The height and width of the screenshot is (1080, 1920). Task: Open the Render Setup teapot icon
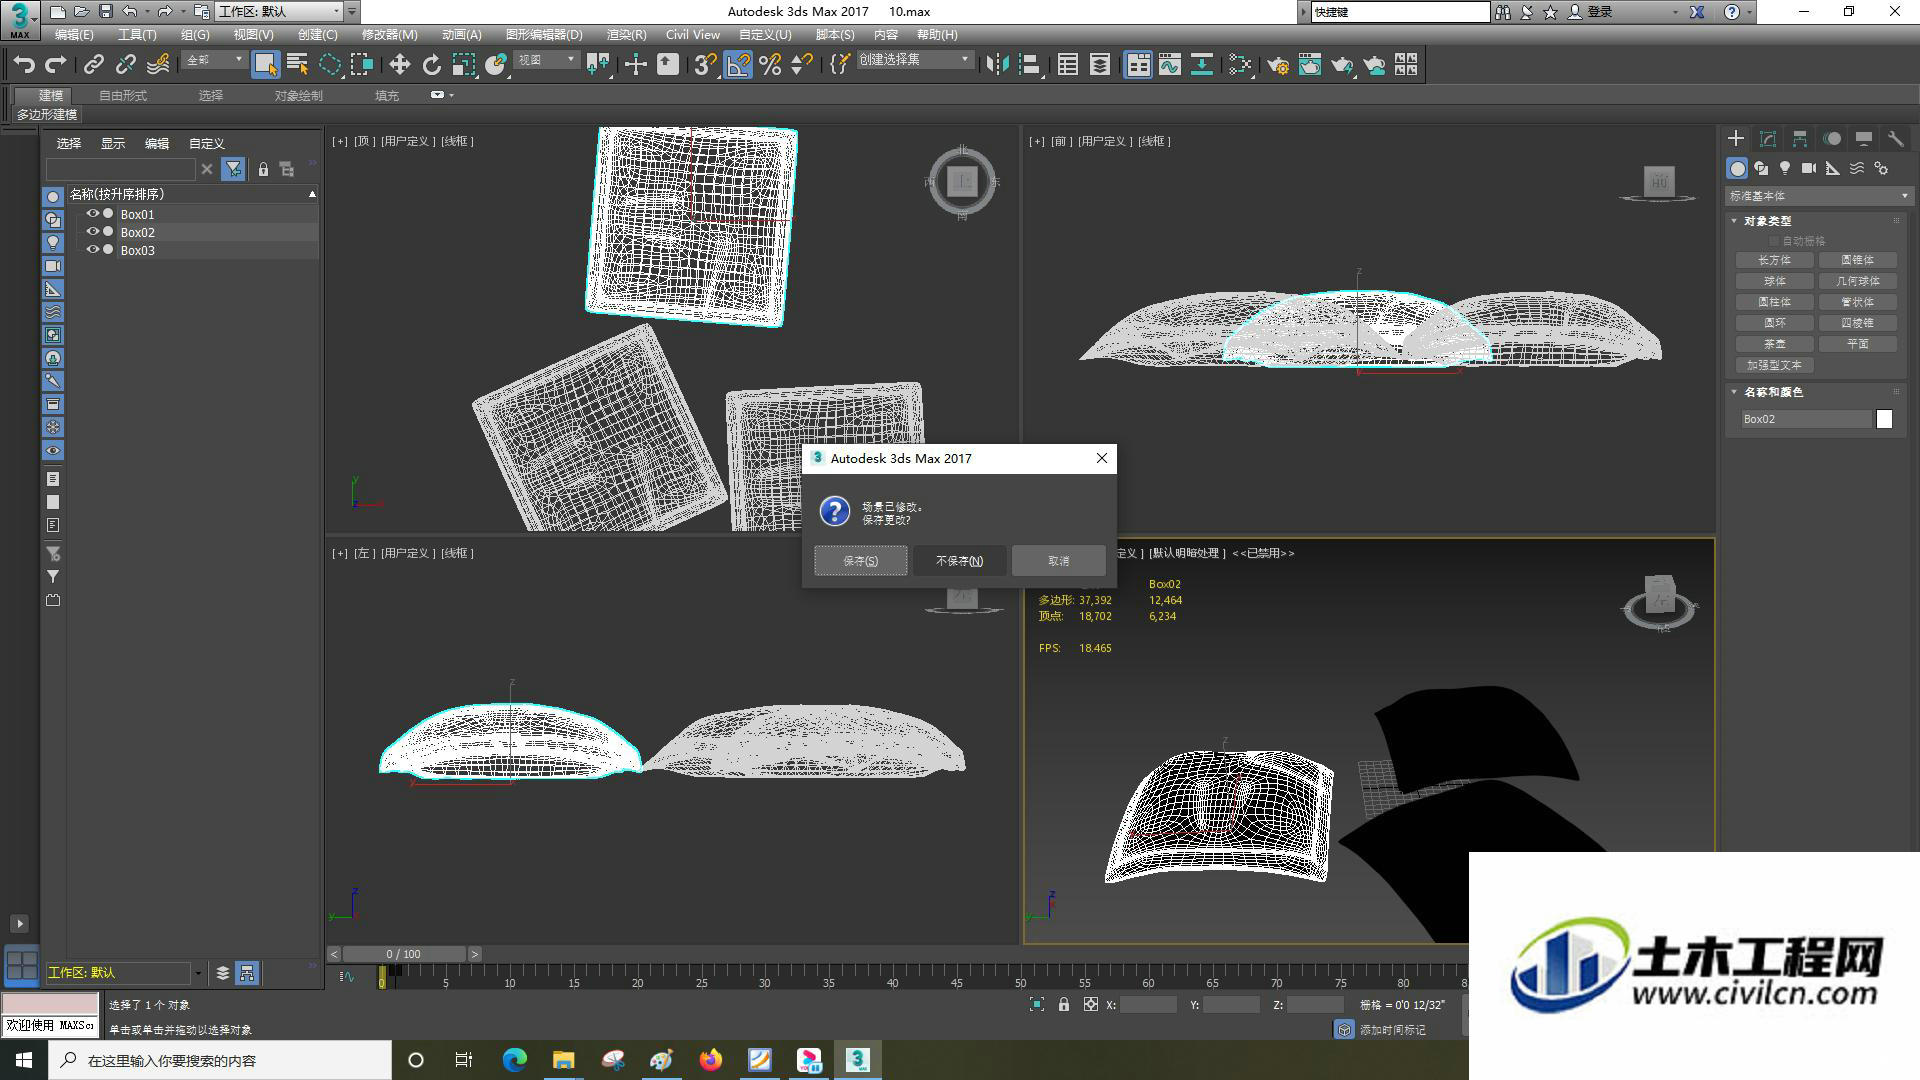click(1278, 65)
